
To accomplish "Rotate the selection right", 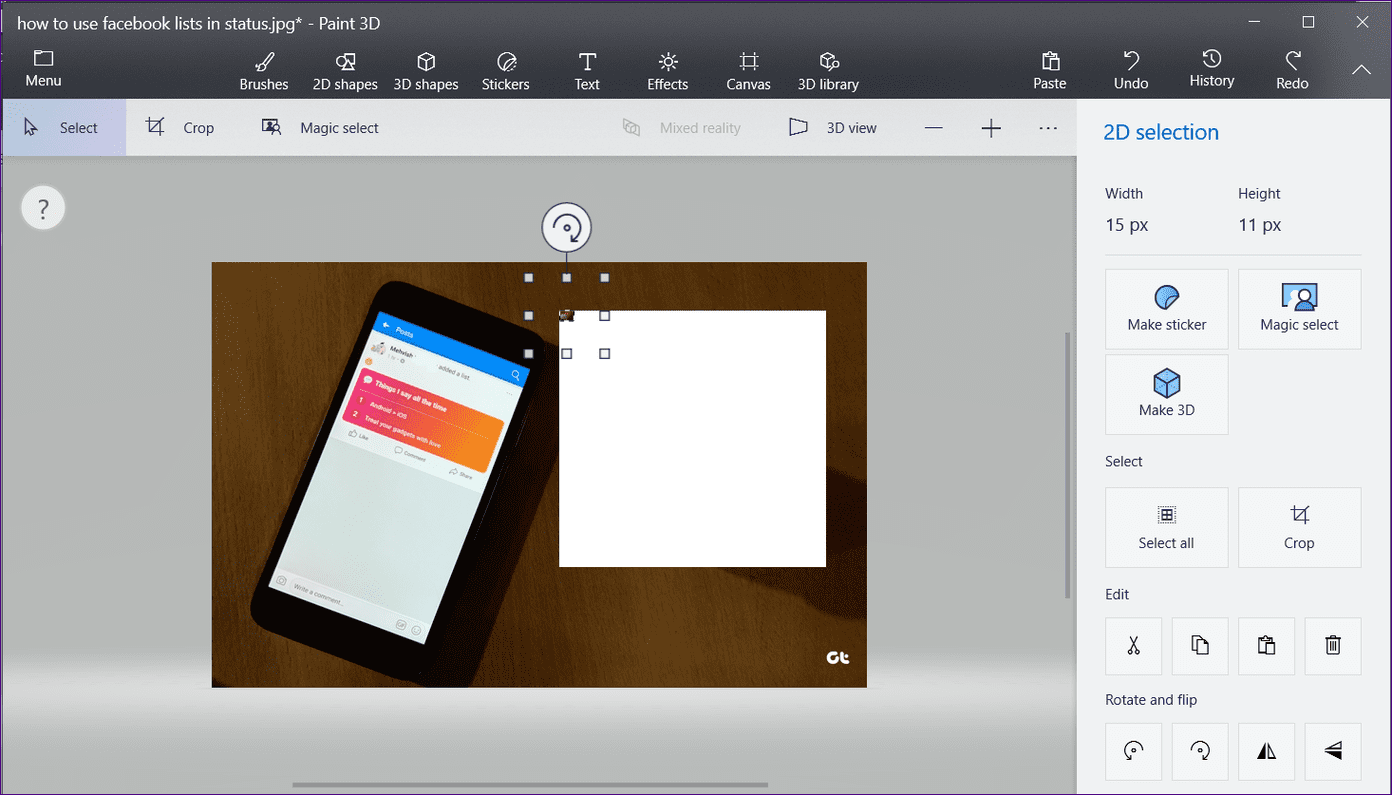I will tap(1200, 751).
